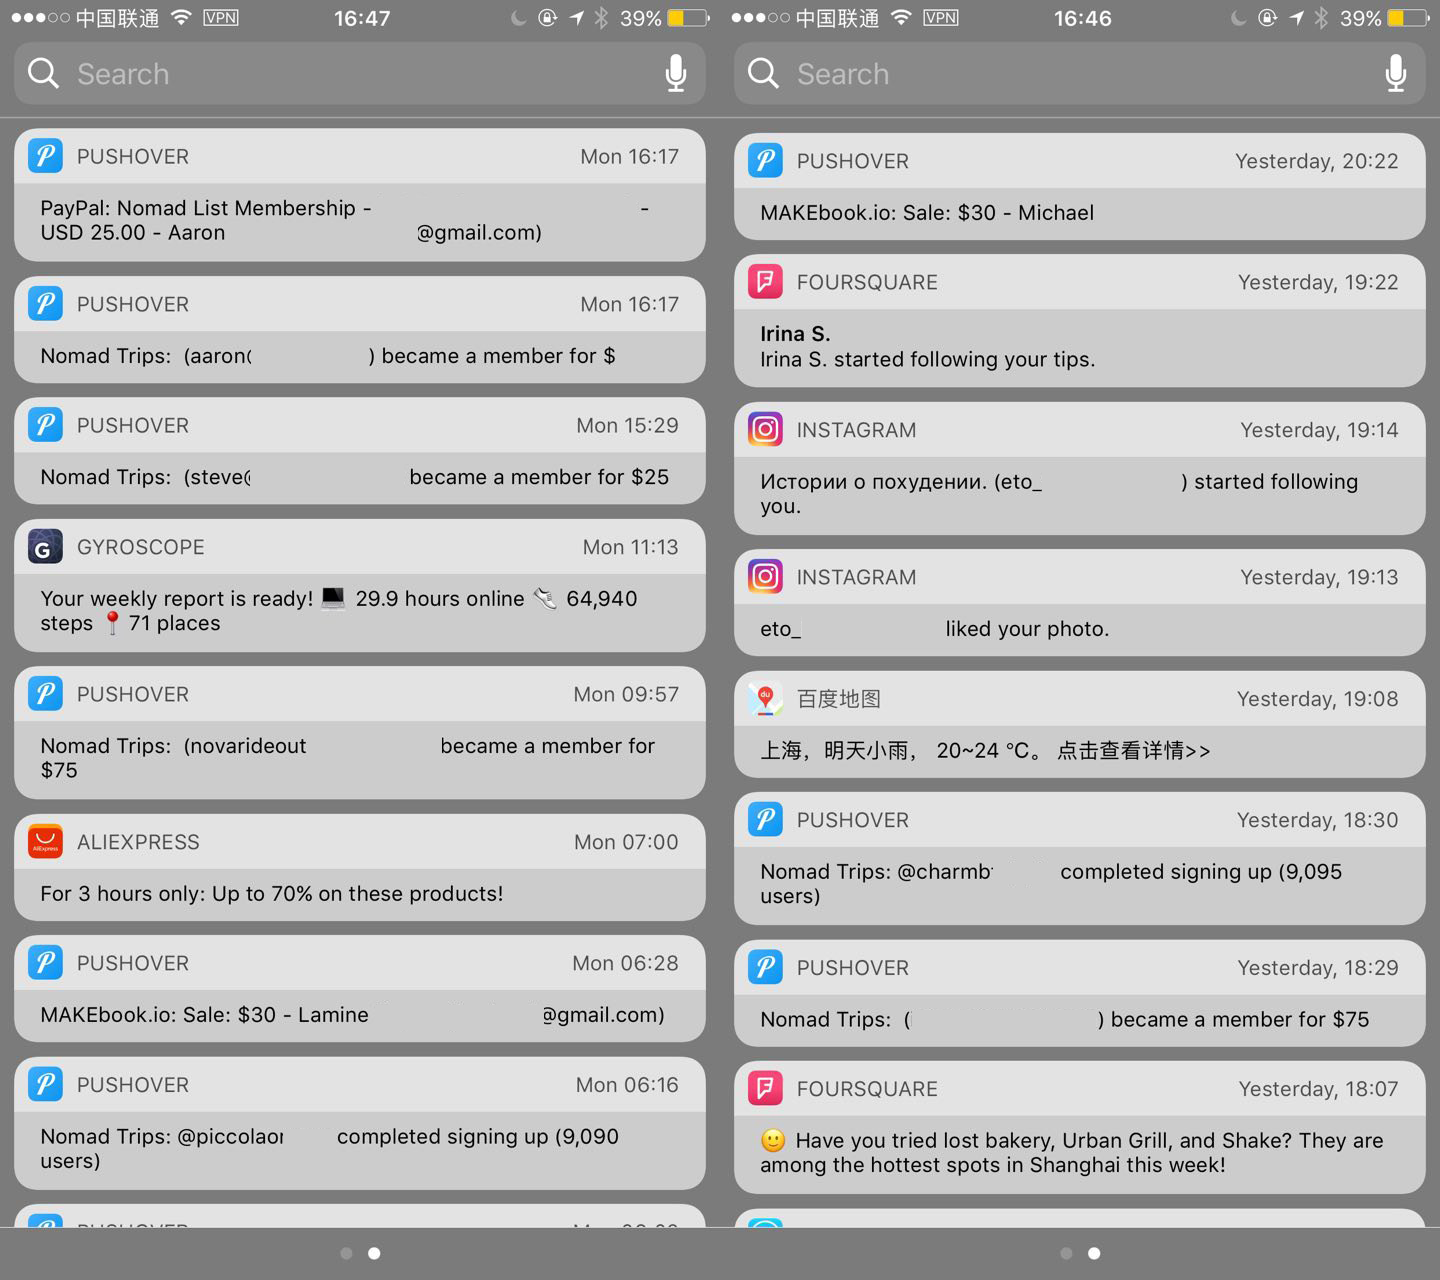Open the AliExpress 70% off notification
The height and width of the screenshot is (1280, 1440).
click(360, 868)
